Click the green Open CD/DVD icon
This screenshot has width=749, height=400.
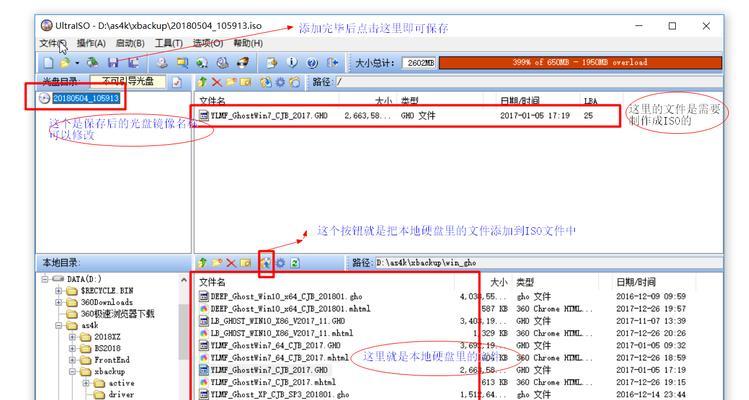(x=92, y=62)
